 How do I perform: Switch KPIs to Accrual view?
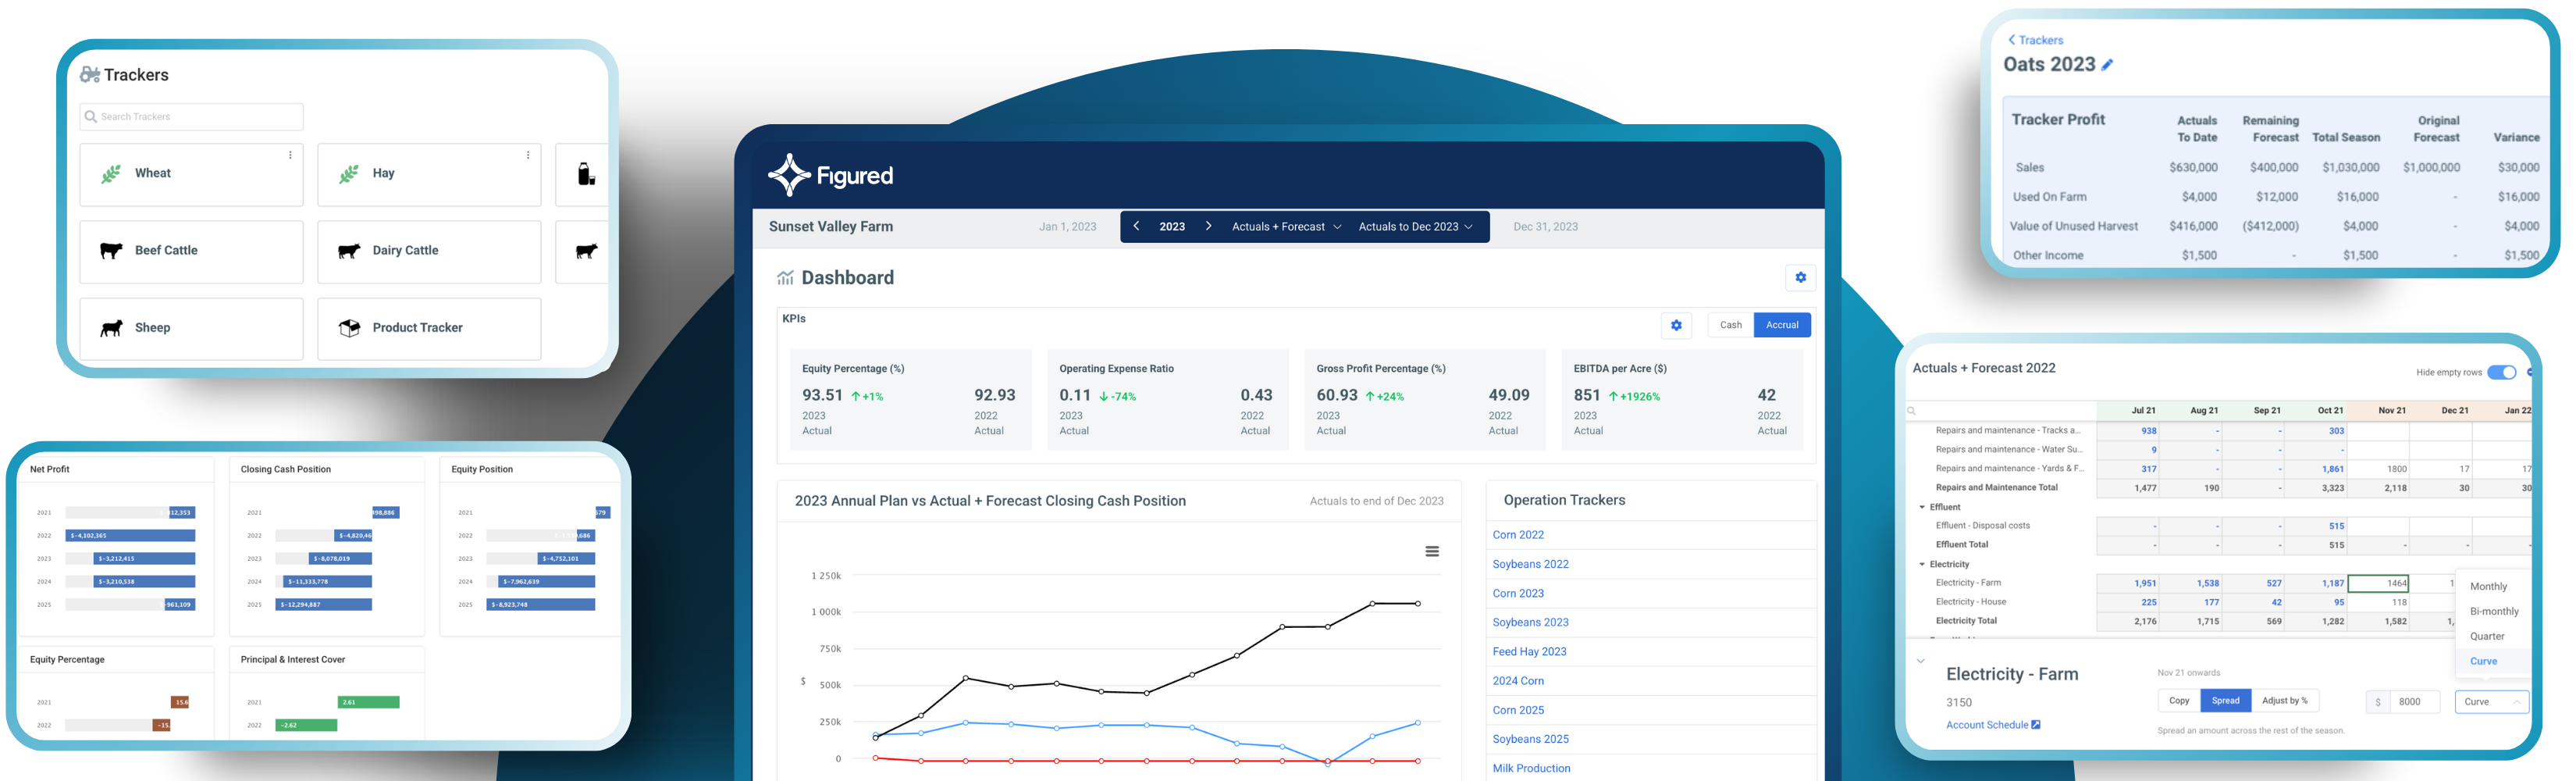coord(1782,325)
